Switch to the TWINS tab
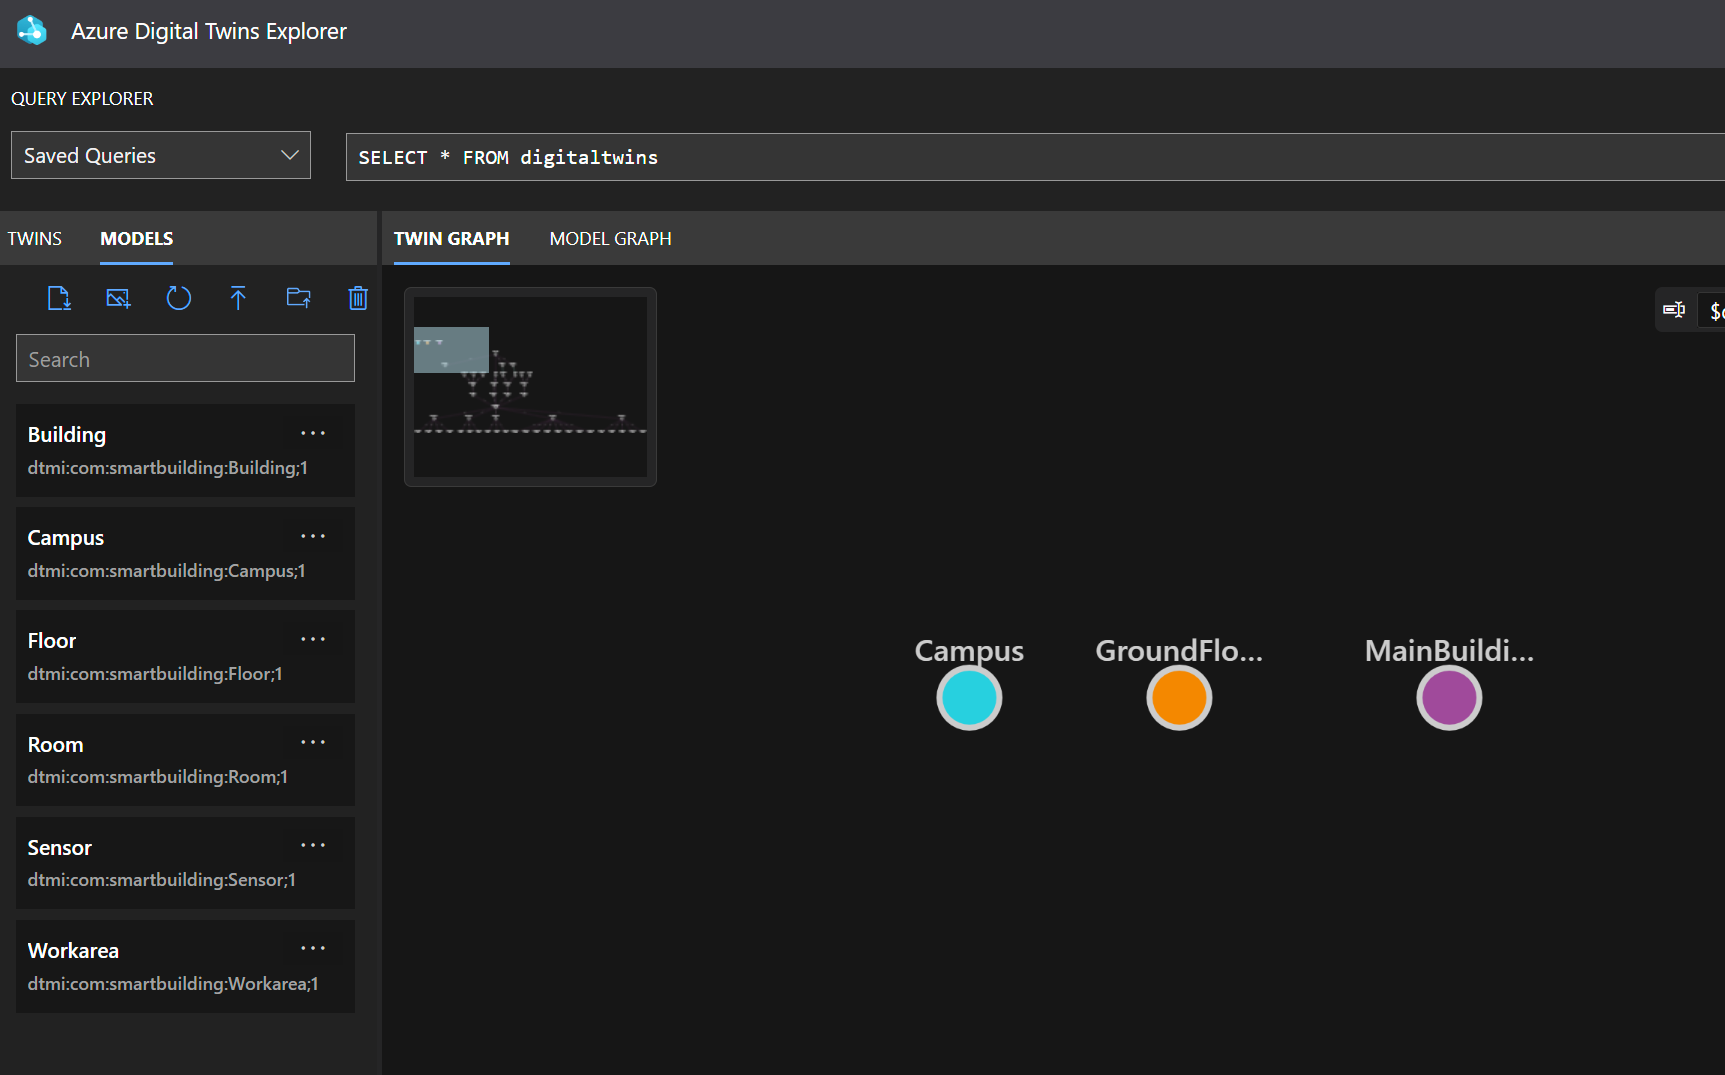The height and width of the screenshot is (1075, 1725). click(35, 239)
